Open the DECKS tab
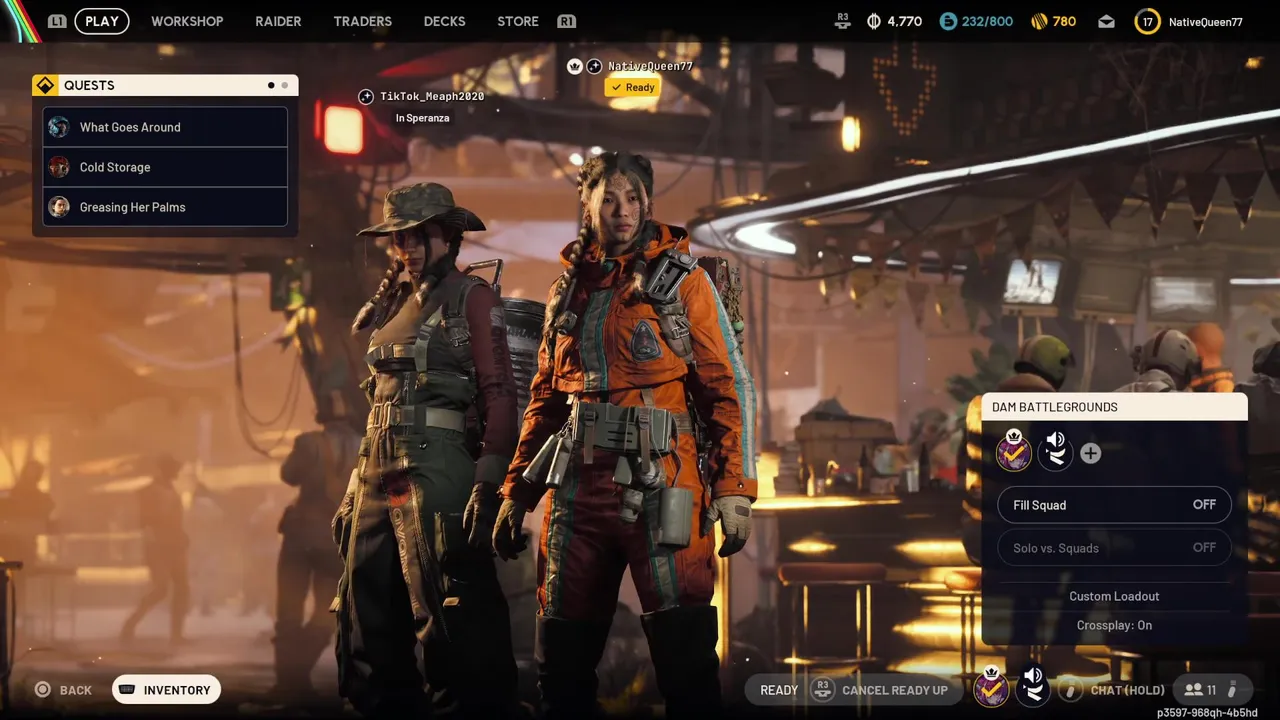Screen dimensions: 1280x720 (x=444, y=21)
